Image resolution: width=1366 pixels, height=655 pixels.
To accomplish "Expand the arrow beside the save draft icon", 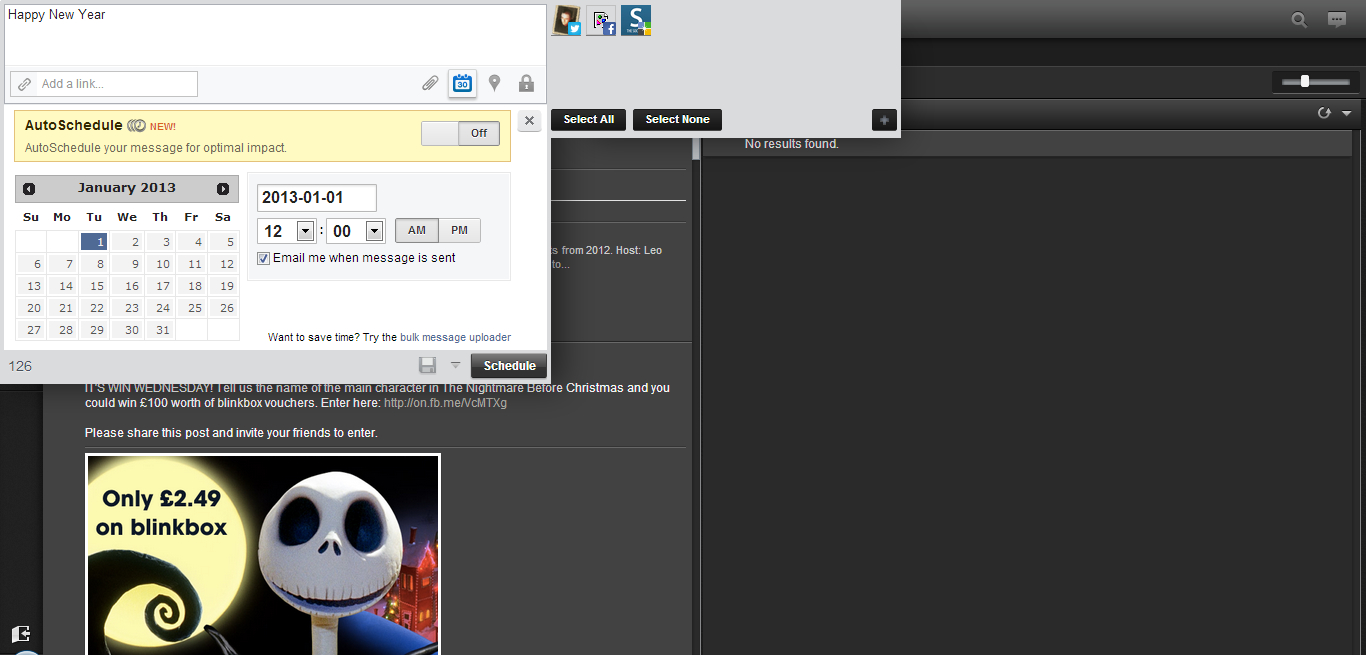I will click(455, 365).
